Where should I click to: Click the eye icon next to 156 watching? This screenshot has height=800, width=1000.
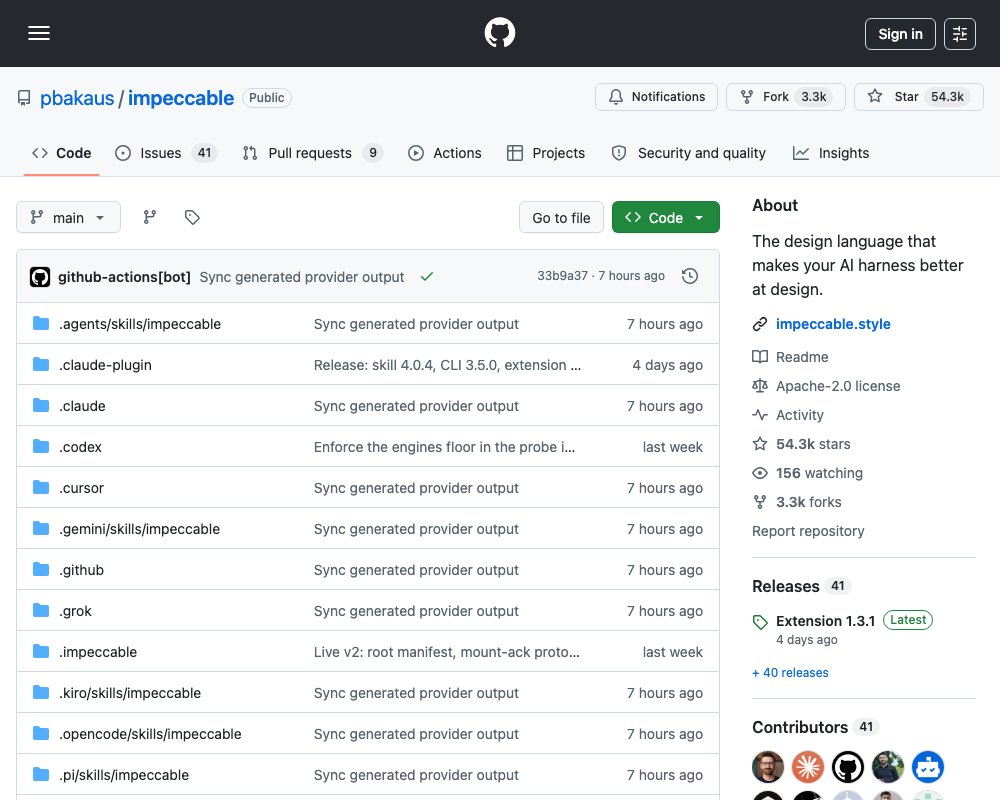point(760,473)
